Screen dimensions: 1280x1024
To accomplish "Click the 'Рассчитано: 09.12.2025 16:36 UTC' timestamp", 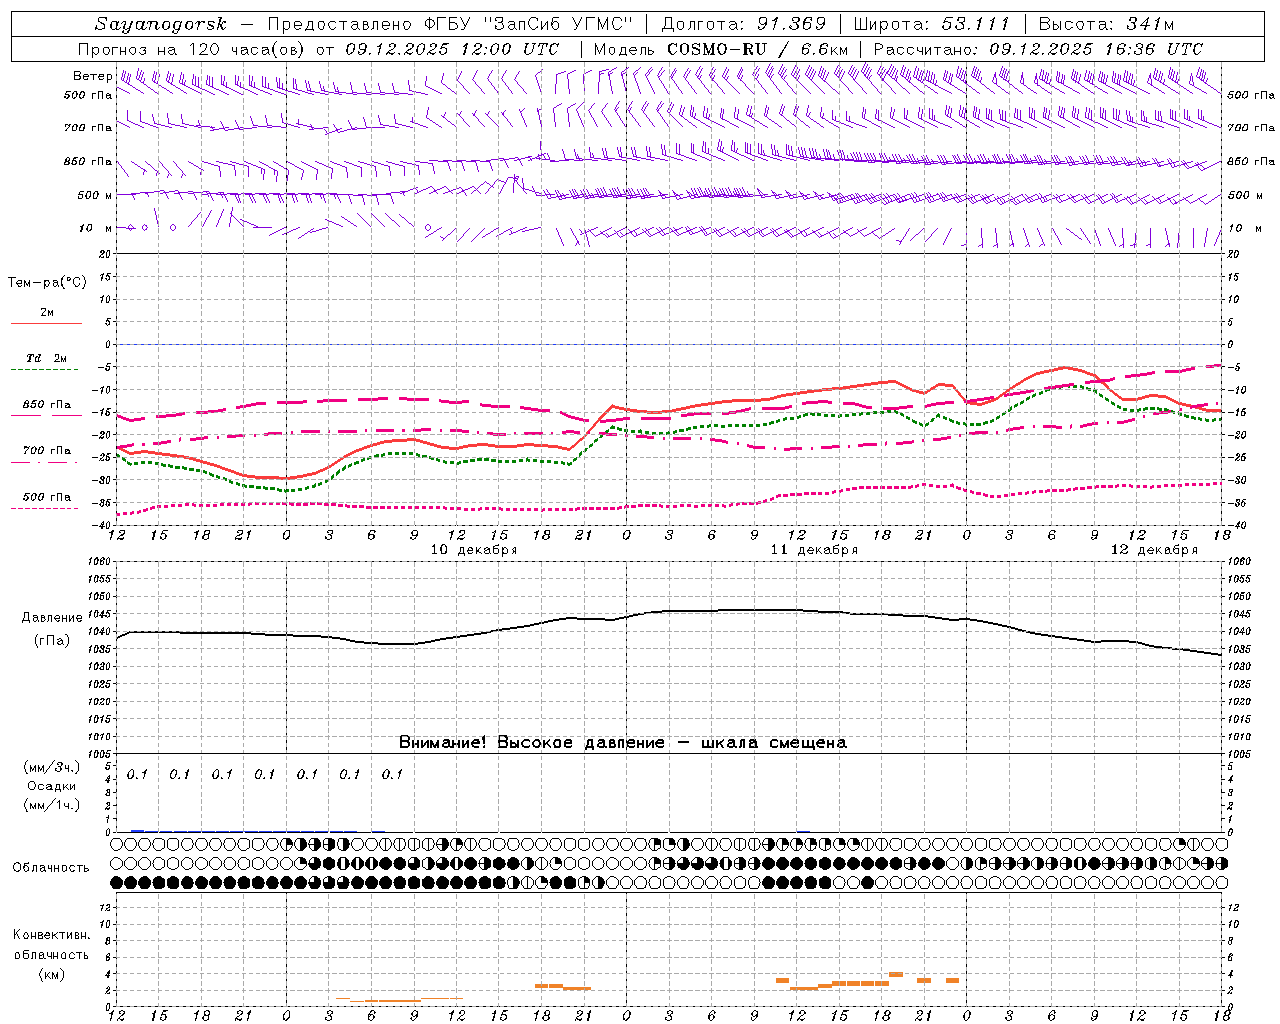I will click(1038, 49).
